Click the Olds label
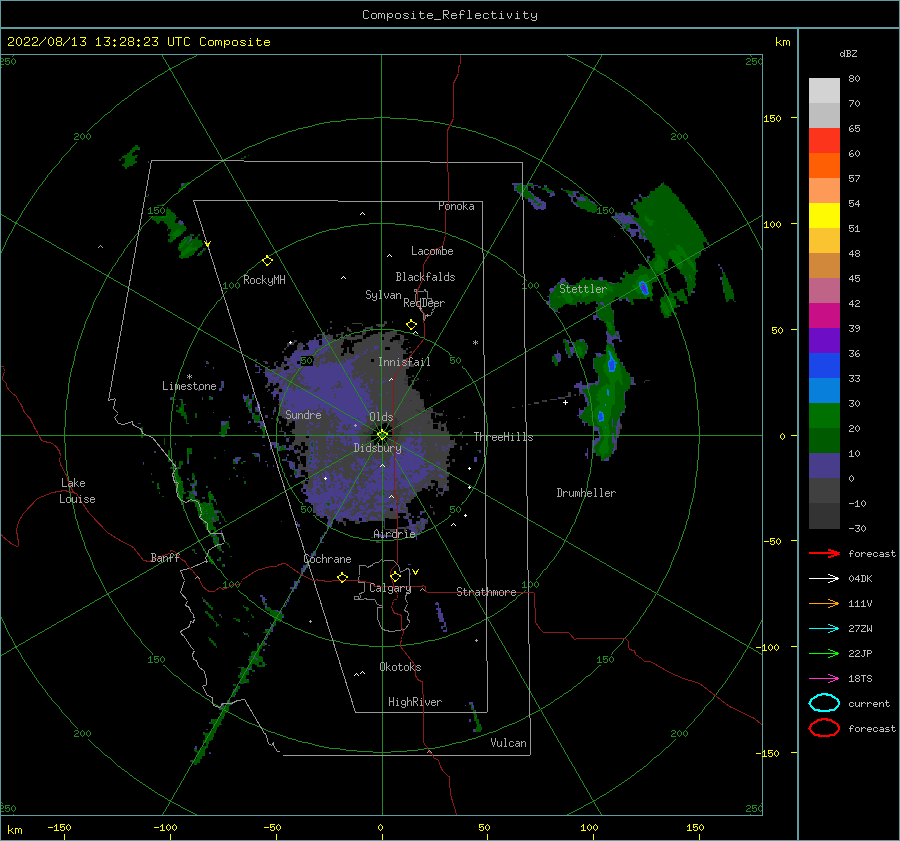Screen dimensions: 900x841 click(381, 417)
